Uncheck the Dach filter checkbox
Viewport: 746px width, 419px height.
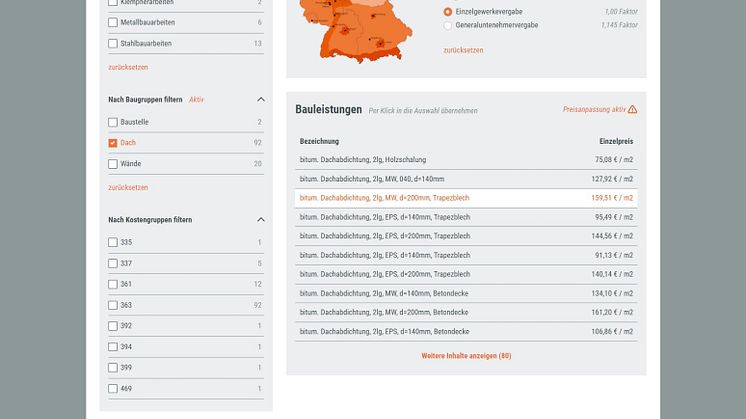pos(113,143)
